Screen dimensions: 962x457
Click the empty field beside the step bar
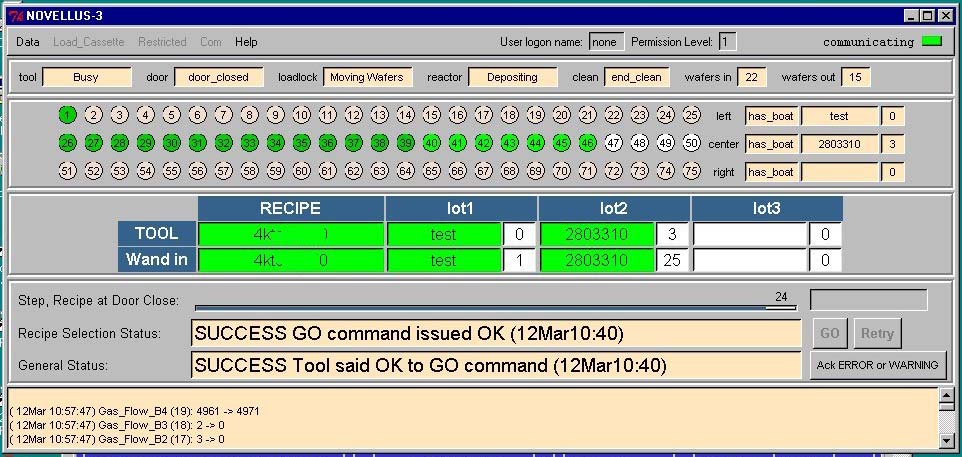pyautogui.click(x=869, y=300)
